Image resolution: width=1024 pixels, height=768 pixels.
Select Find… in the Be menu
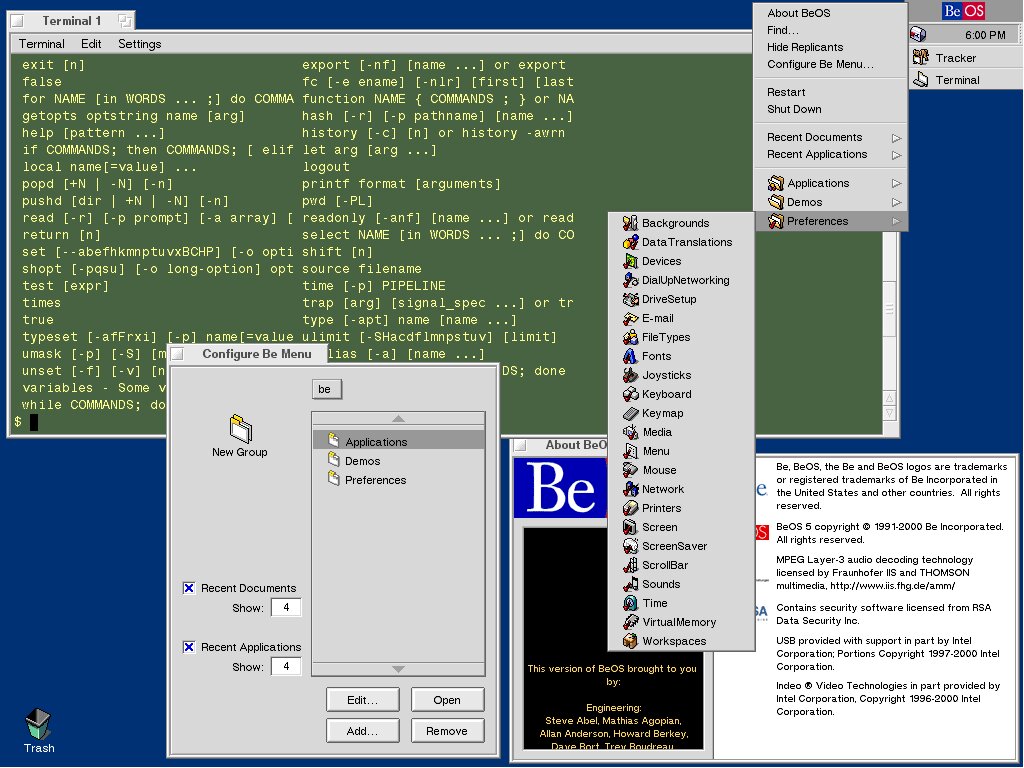[x=830, y=30]
